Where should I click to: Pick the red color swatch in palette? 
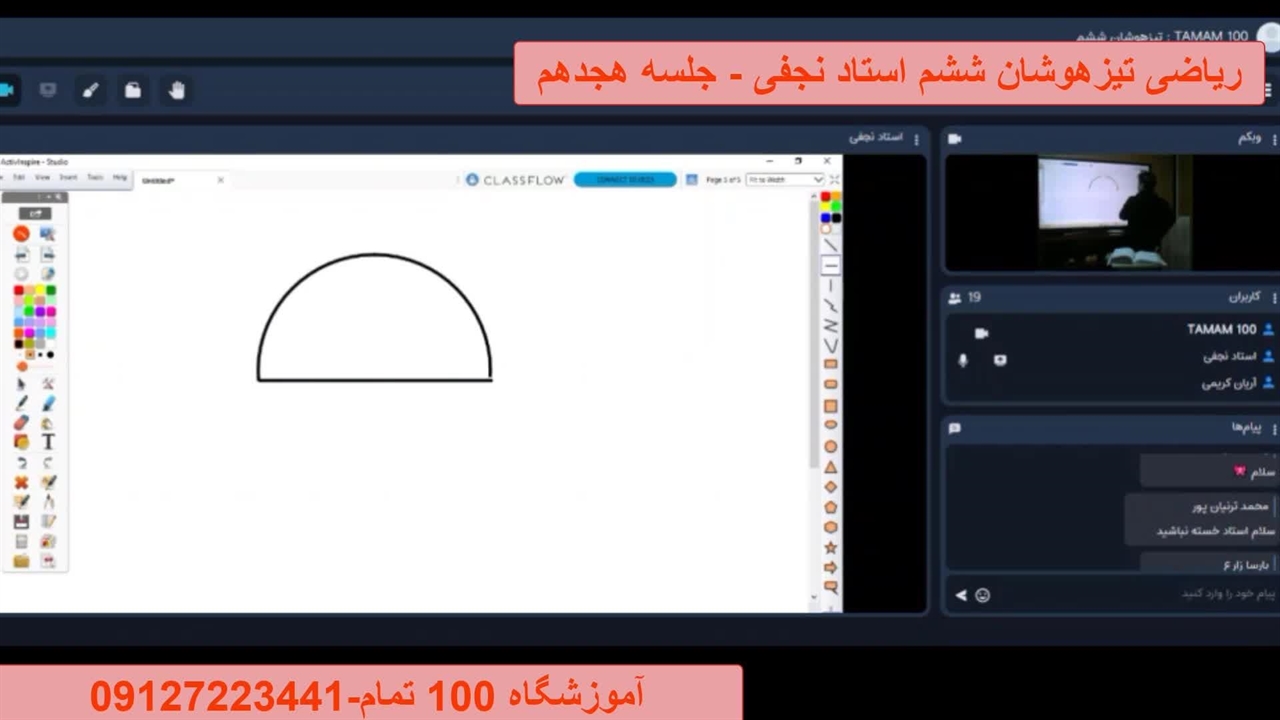click(19, 291)
